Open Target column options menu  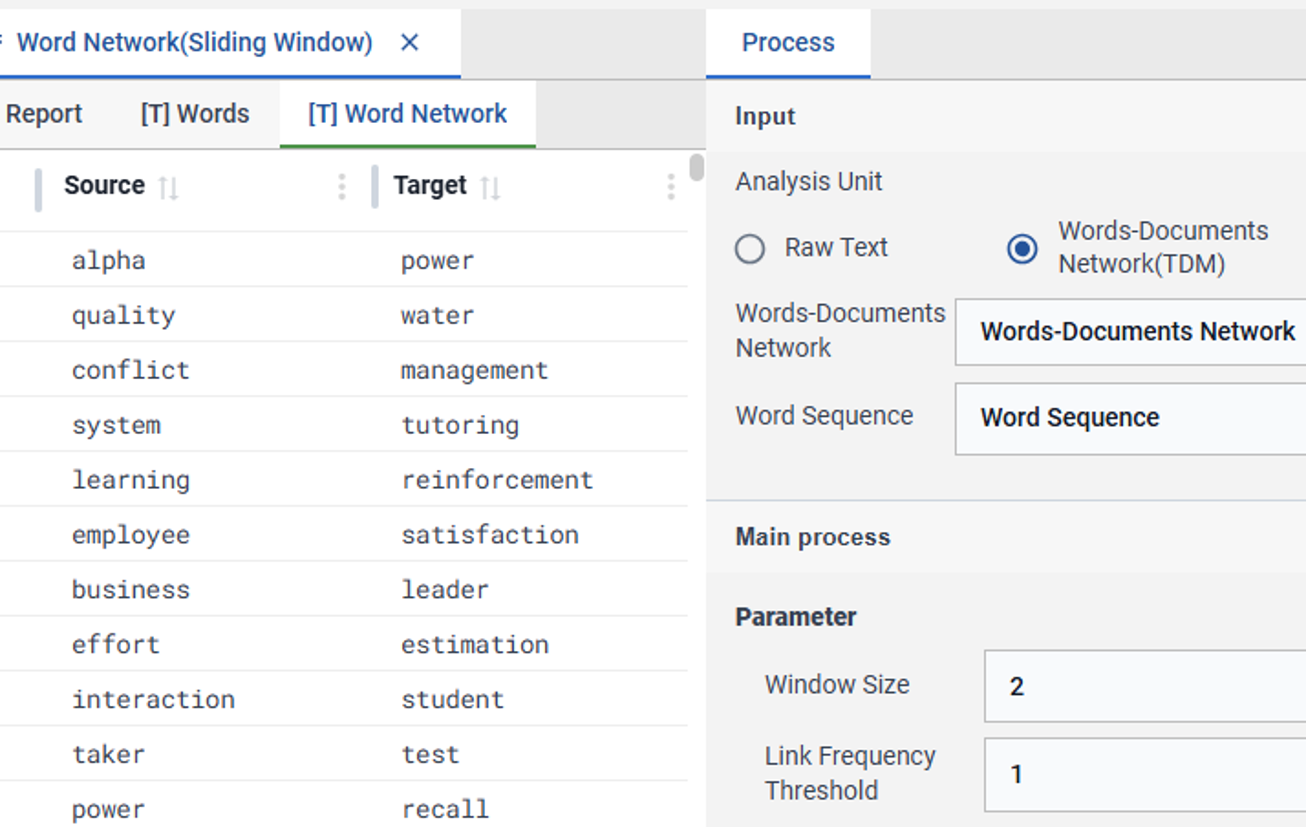click(671, 186)
